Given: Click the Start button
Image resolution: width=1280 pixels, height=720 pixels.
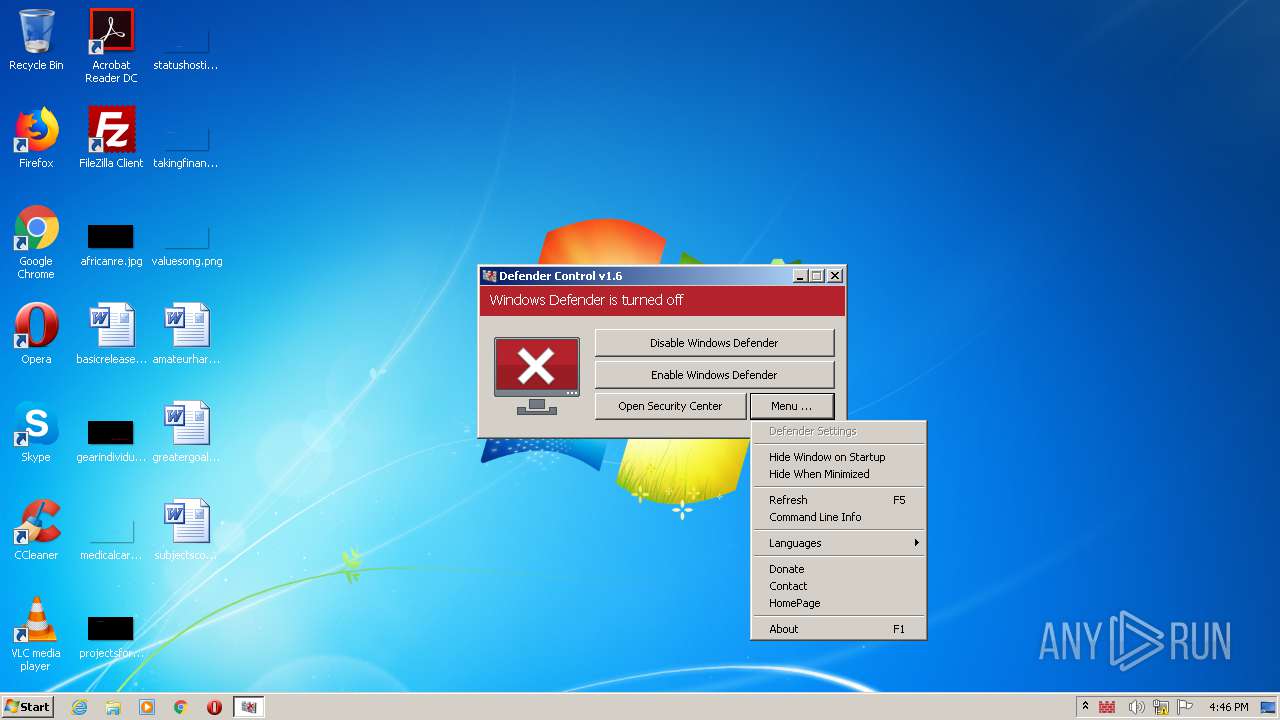Looking at the screenshot, I should point(27,707).
